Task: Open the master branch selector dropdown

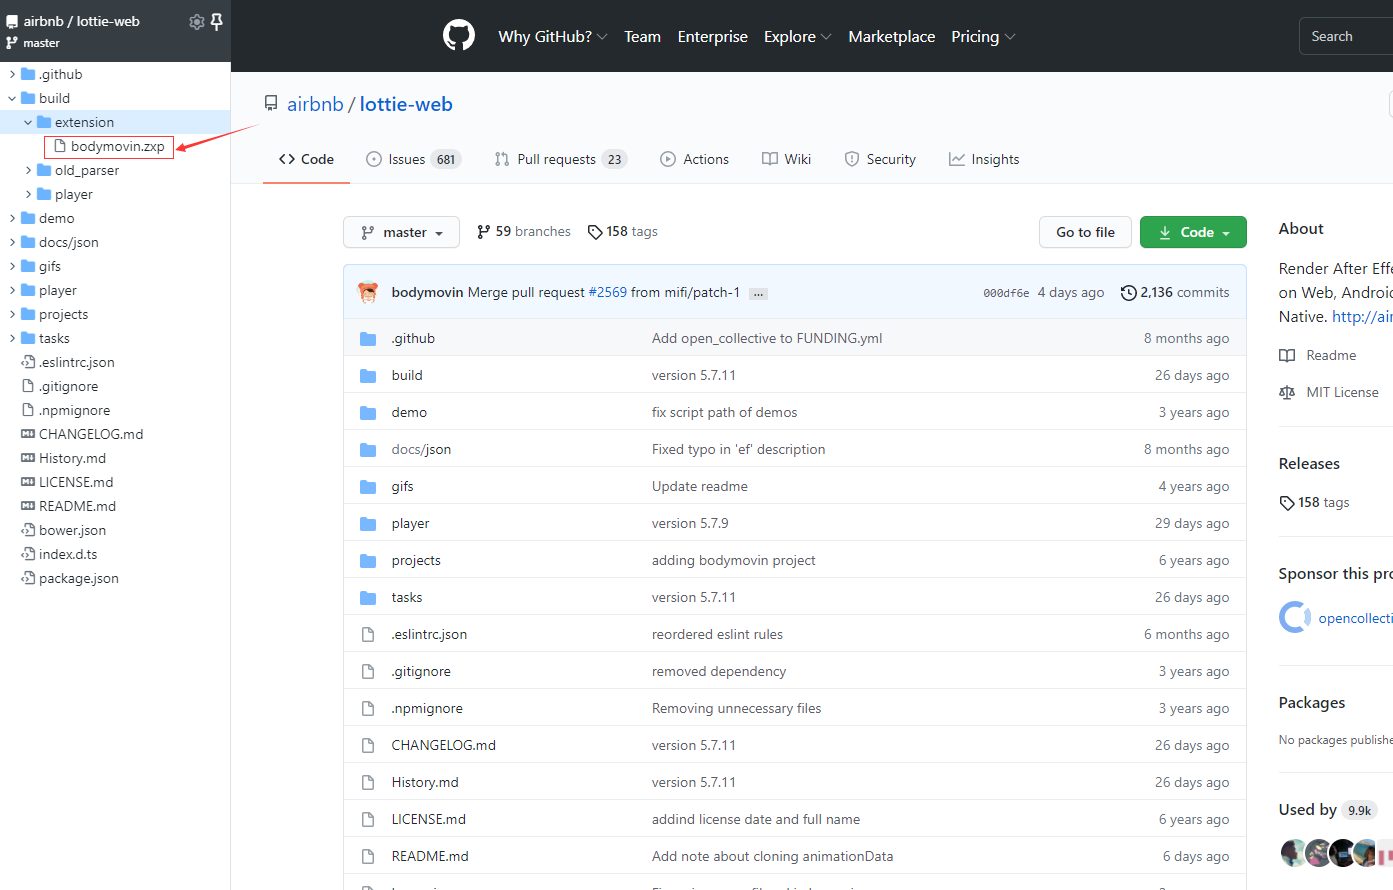Action: [401, 231]
